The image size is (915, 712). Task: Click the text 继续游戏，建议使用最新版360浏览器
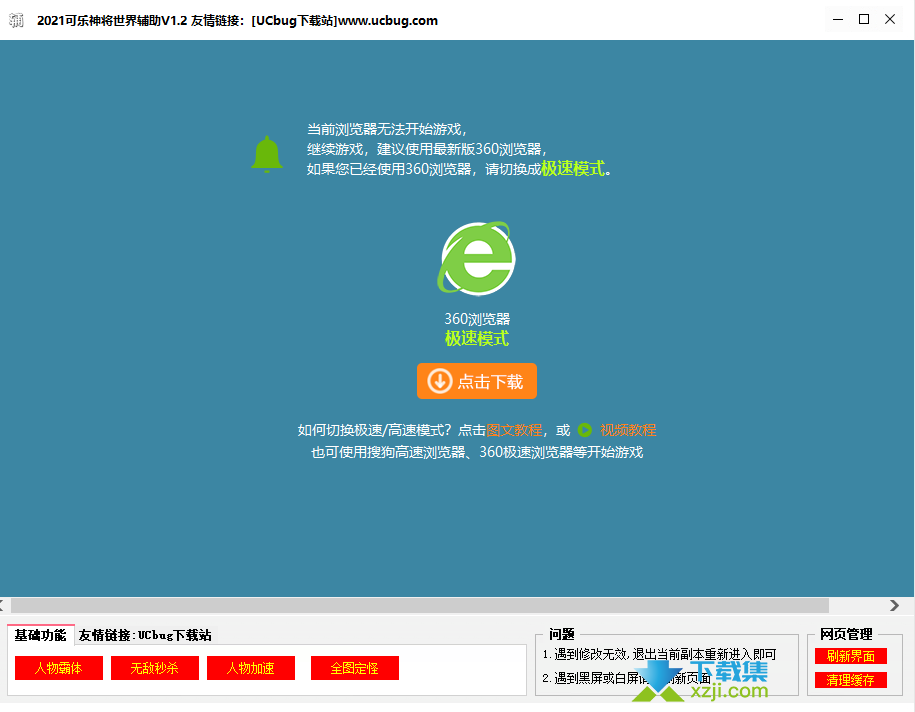427,149
